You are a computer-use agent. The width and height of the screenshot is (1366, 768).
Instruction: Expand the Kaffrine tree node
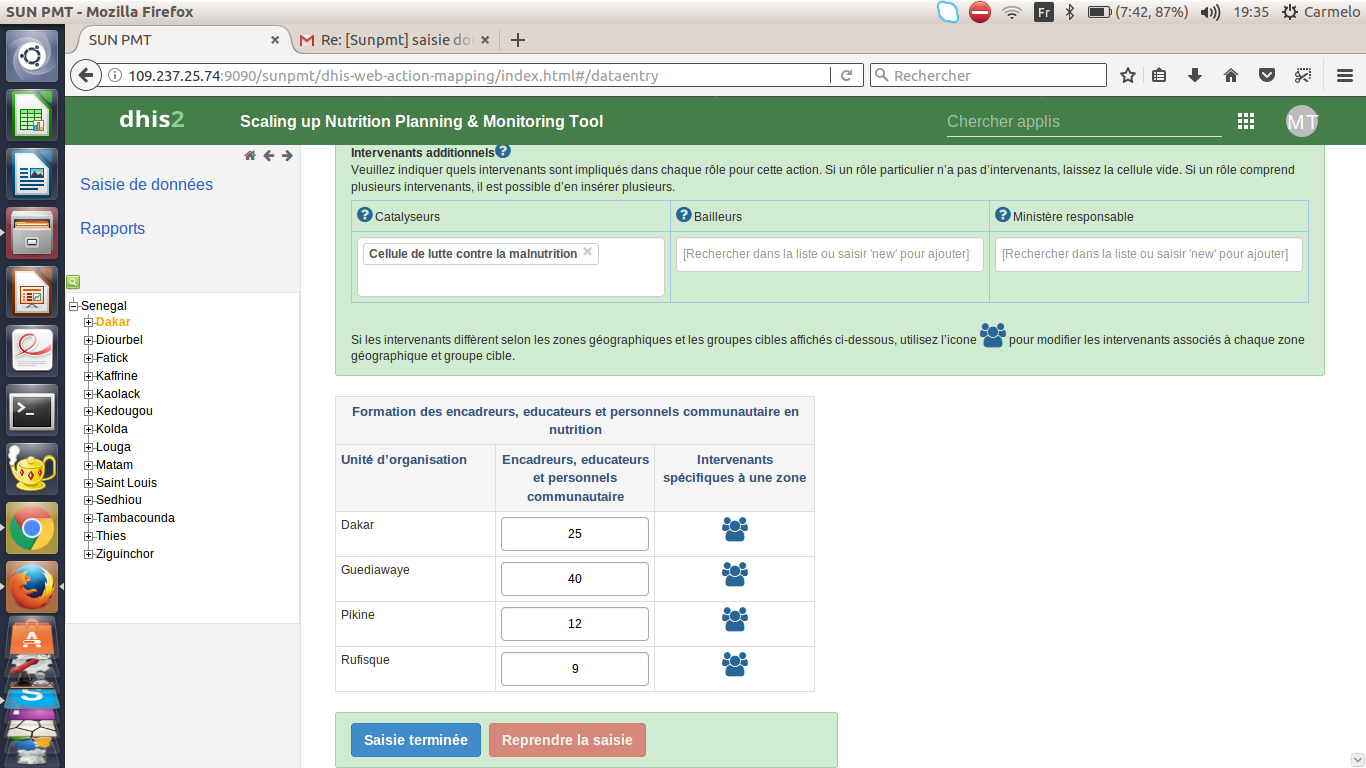[x=88, y=376]
